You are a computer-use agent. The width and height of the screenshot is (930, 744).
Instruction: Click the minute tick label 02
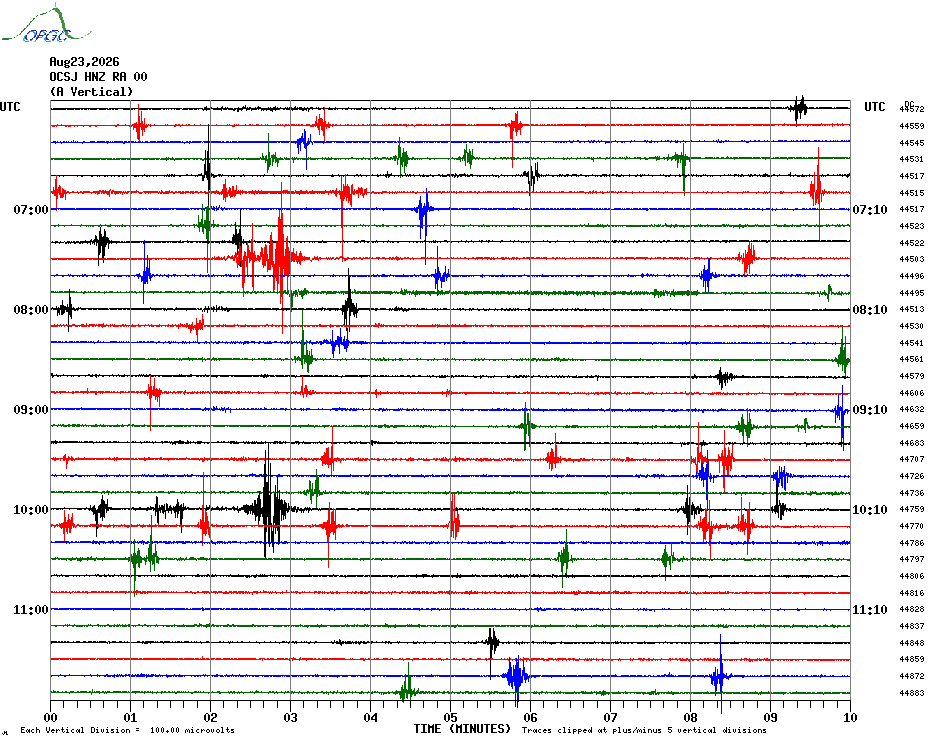point(211,717)
